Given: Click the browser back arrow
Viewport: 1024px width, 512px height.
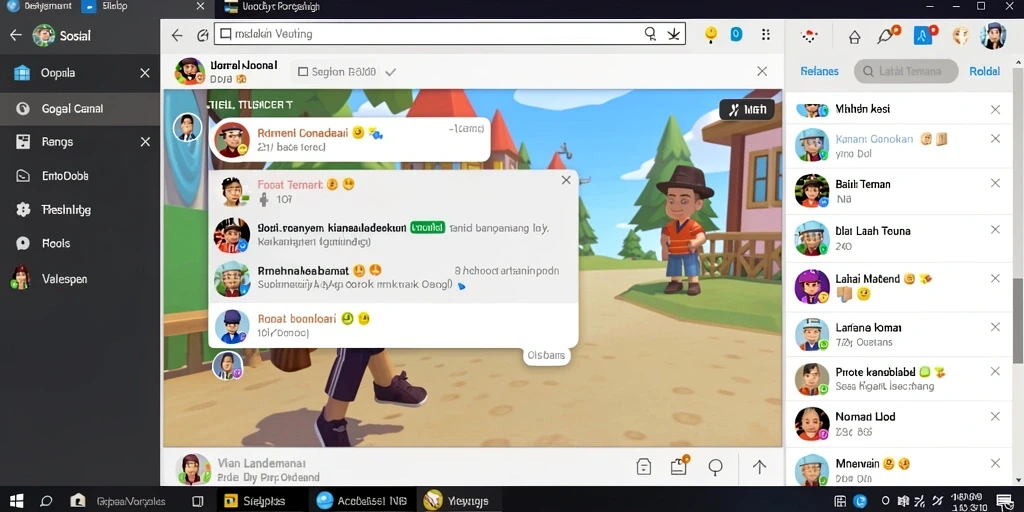Looking at the screenshot, I should point(177,35).
